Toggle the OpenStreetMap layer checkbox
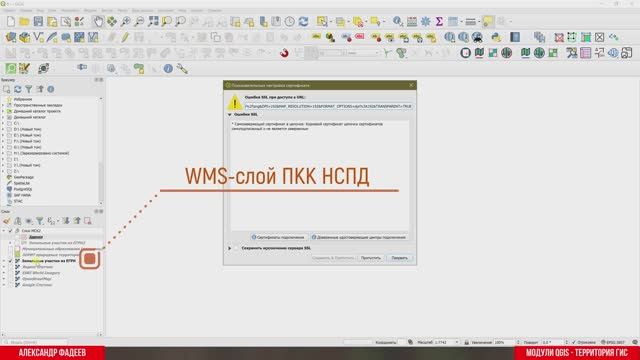640x360 pixels. pyautogui.click(x=11, y=279)
